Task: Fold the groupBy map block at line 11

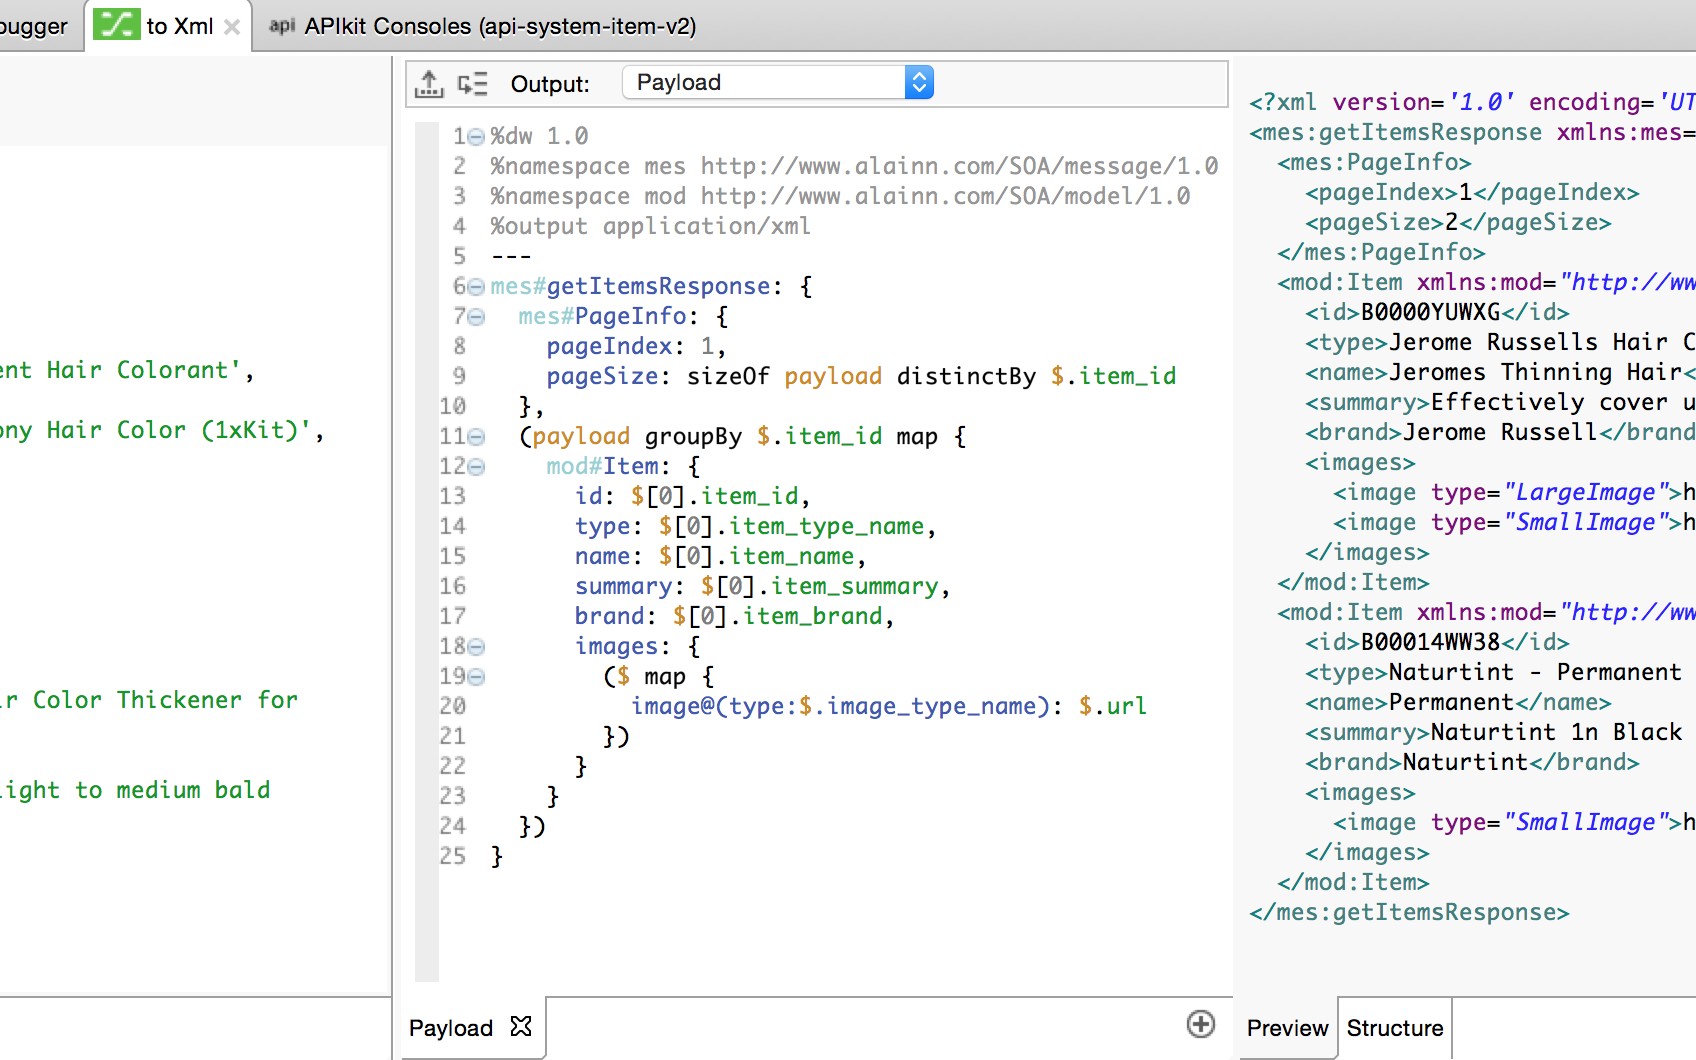Action: pyautogui.click(x=477, y=437)
